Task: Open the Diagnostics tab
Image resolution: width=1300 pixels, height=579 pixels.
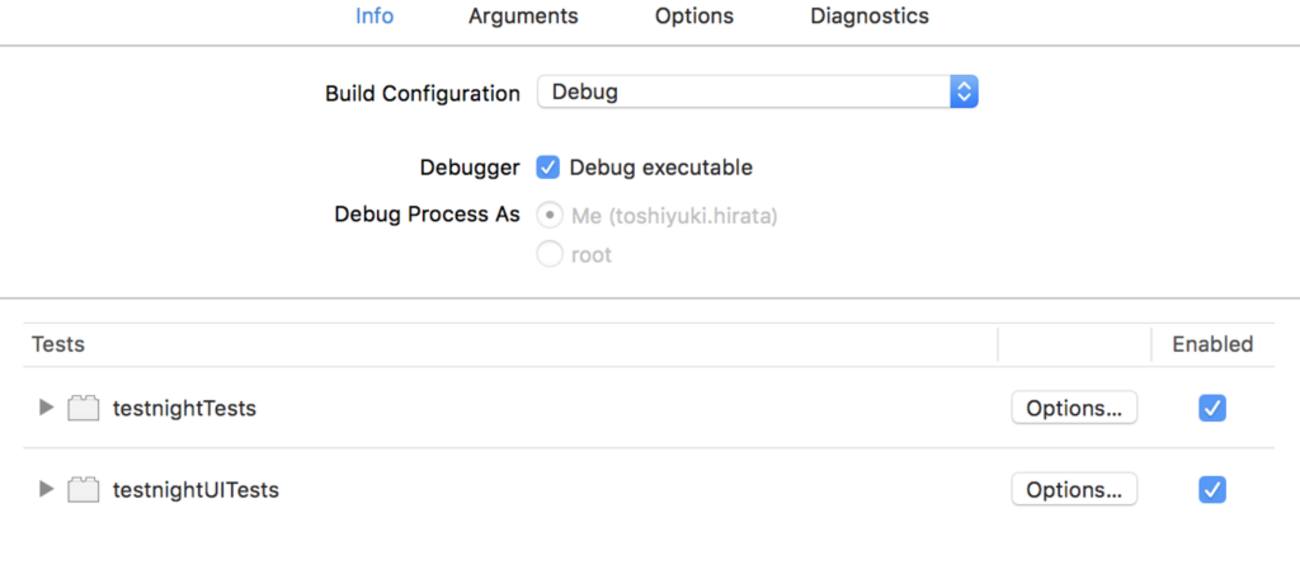Action: coord(869,16)
